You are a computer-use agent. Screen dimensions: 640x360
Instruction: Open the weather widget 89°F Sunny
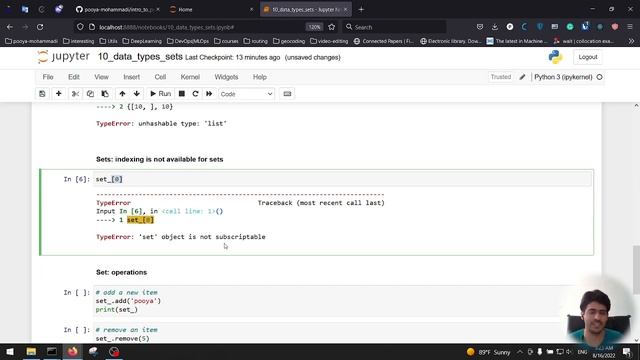(489, 352)
